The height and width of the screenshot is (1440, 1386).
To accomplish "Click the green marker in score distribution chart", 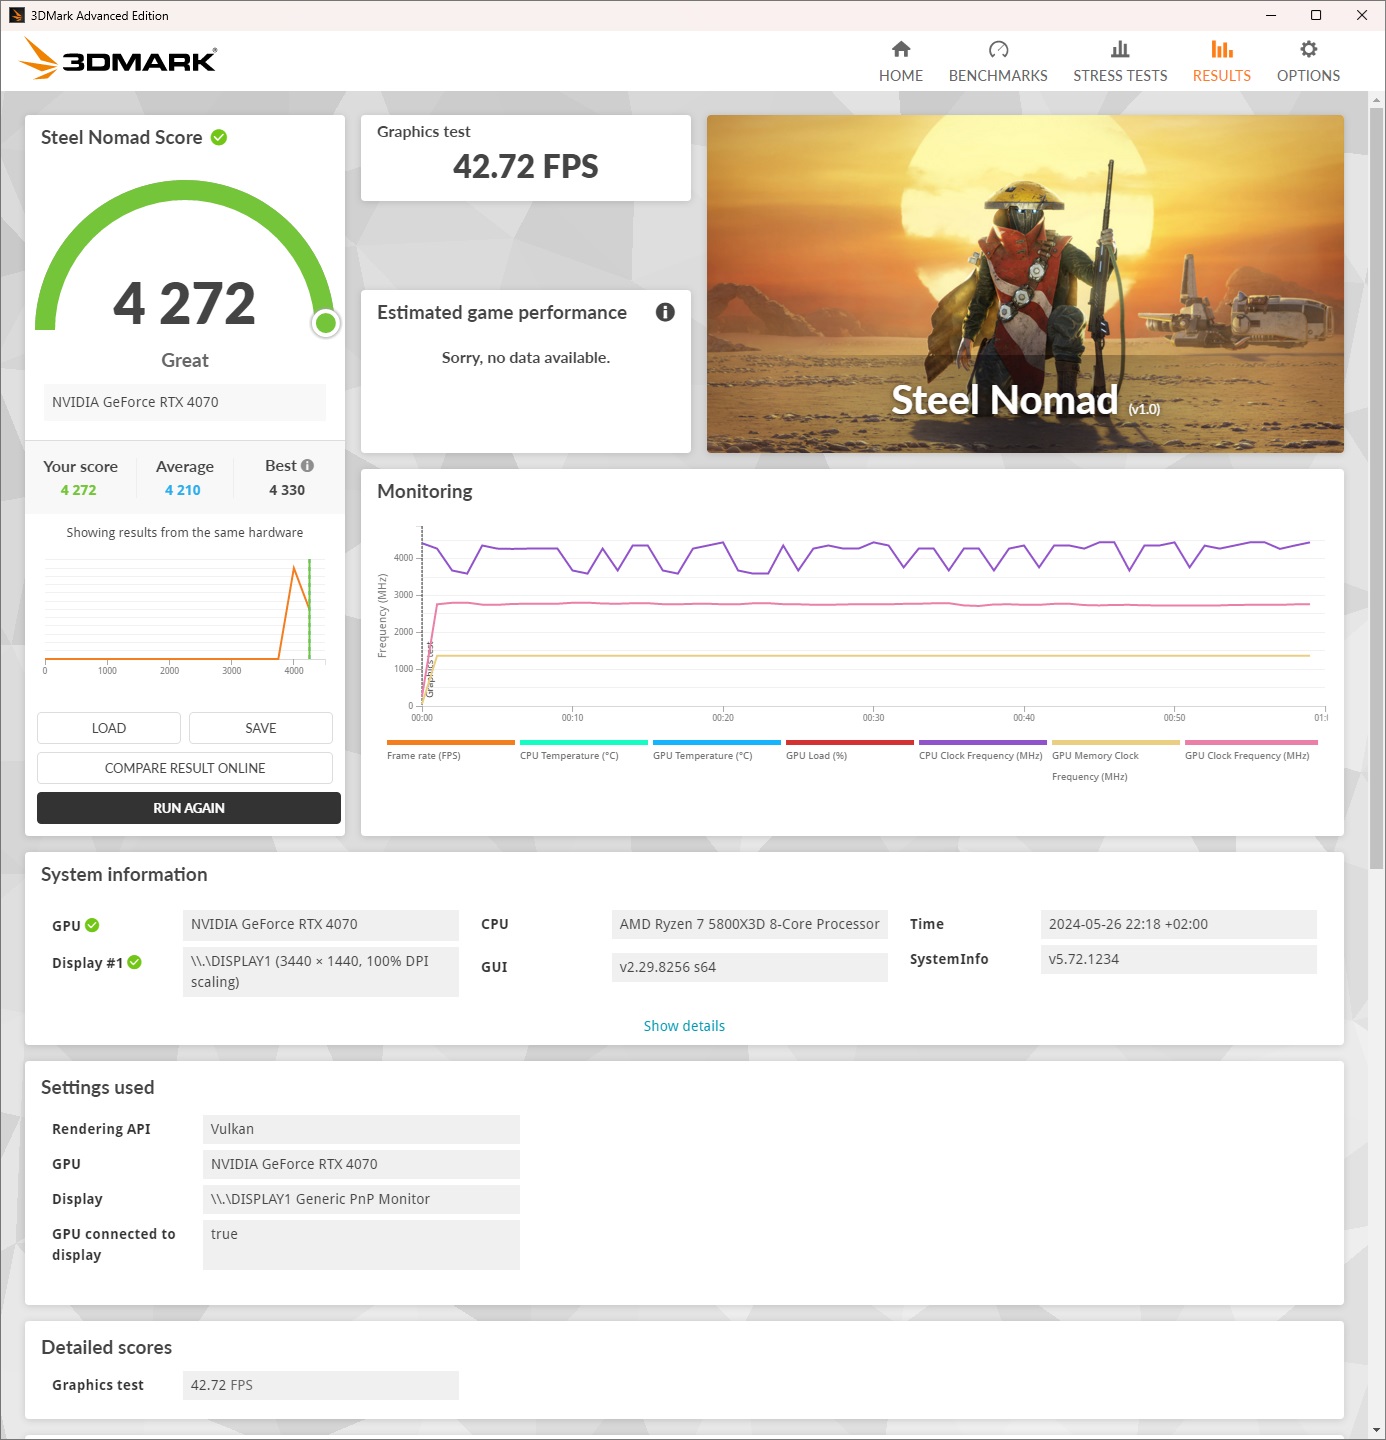I will tap(309, 609).
